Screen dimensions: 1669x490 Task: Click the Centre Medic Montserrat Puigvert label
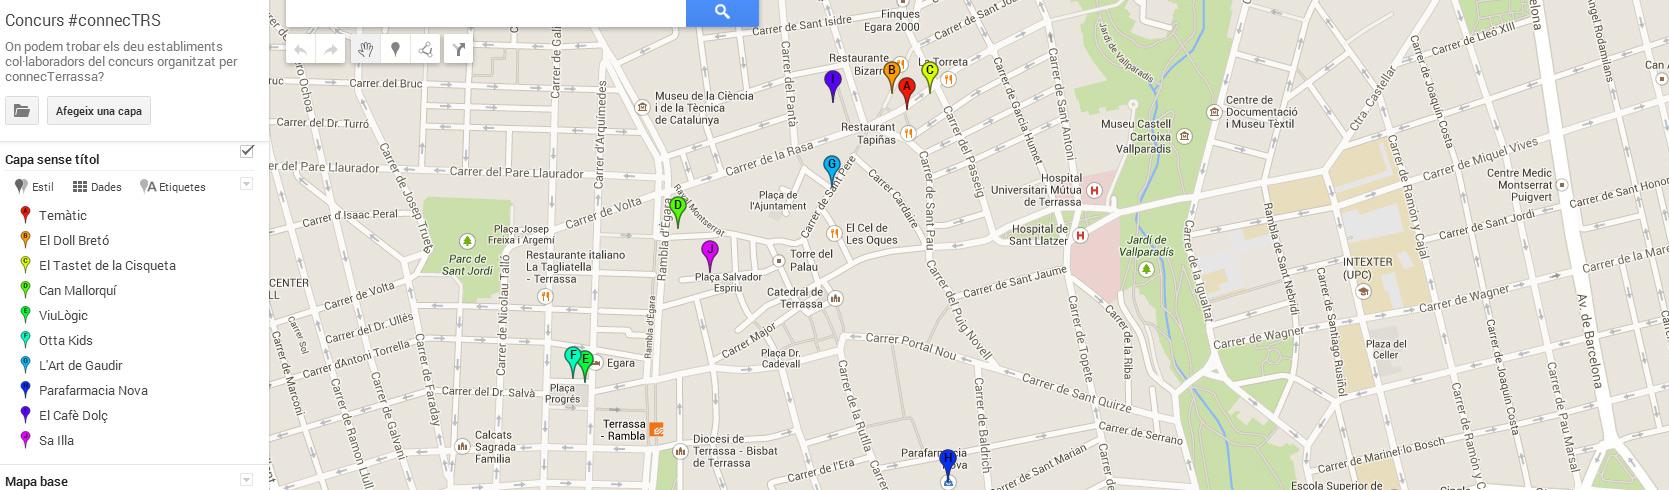1520,185
